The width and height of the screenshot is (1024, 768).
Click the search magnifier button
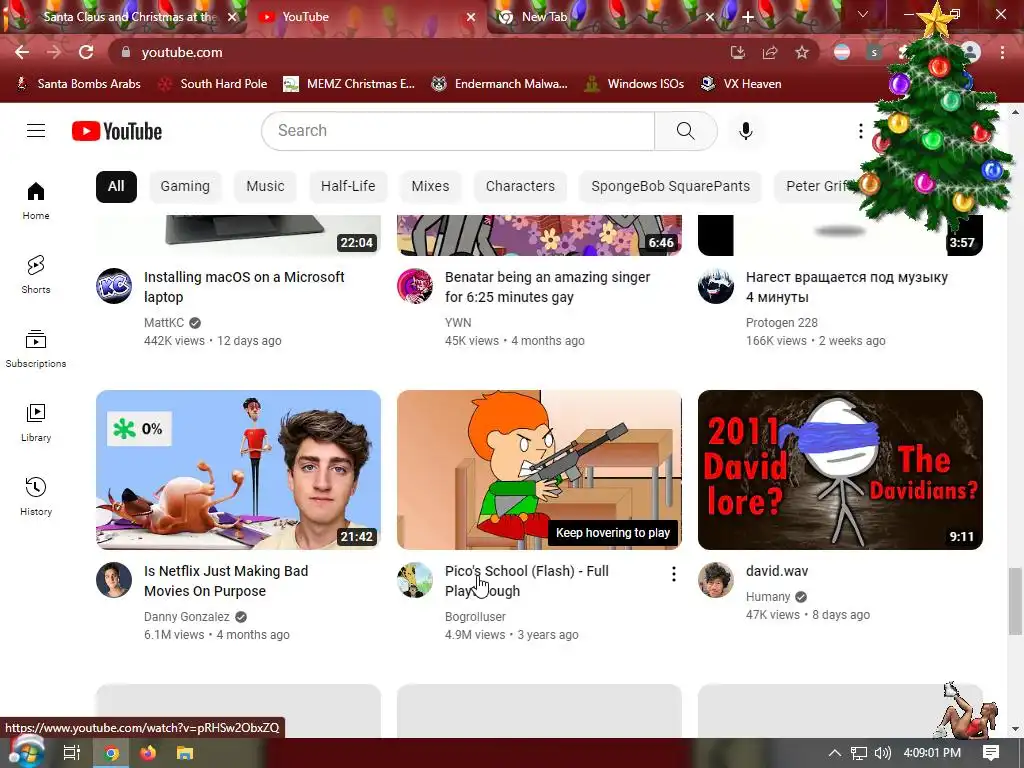[686, 131]
